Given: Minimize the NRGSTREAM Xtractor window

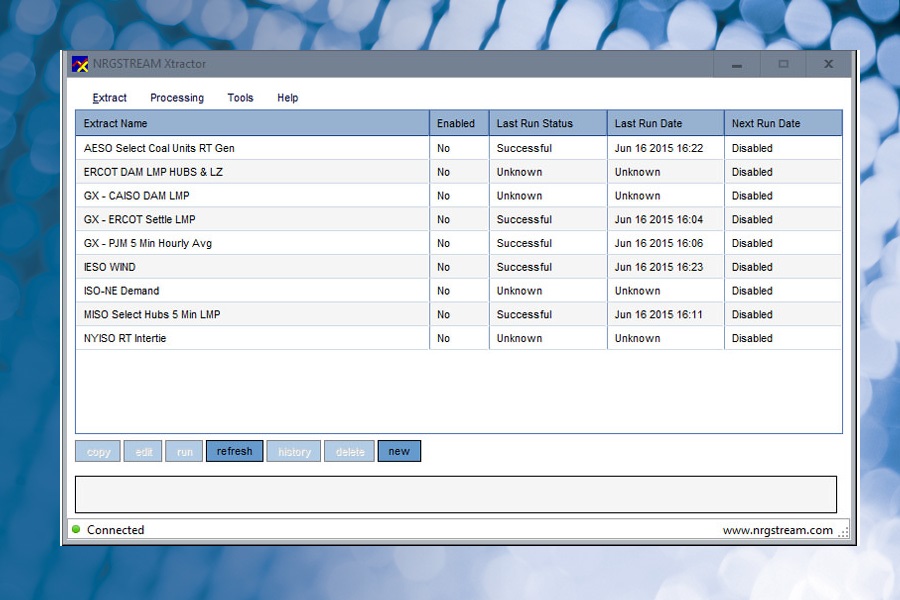Looking at the screenshot, I should click(736, 64).
